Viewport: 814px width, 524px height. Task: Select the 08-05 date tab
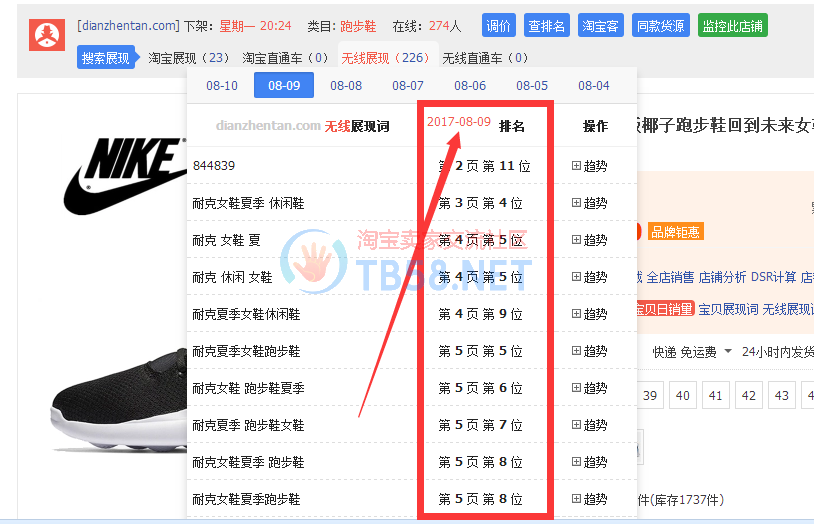(x=532, y=85)
